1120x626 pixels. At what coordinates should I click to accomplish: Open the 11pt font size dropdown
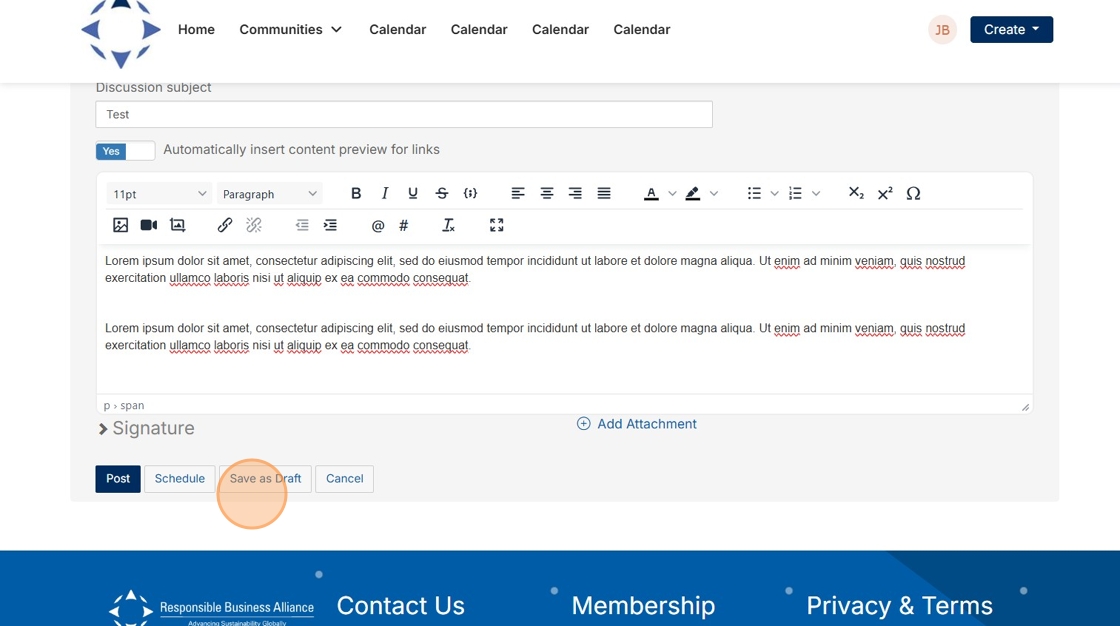pos(159,194)
